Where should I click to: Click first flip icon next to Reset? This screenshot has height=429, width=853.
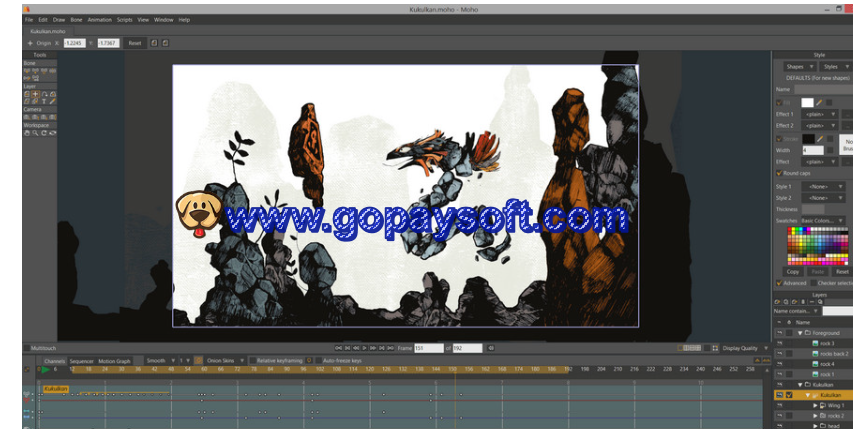click(x=154, y=43)
